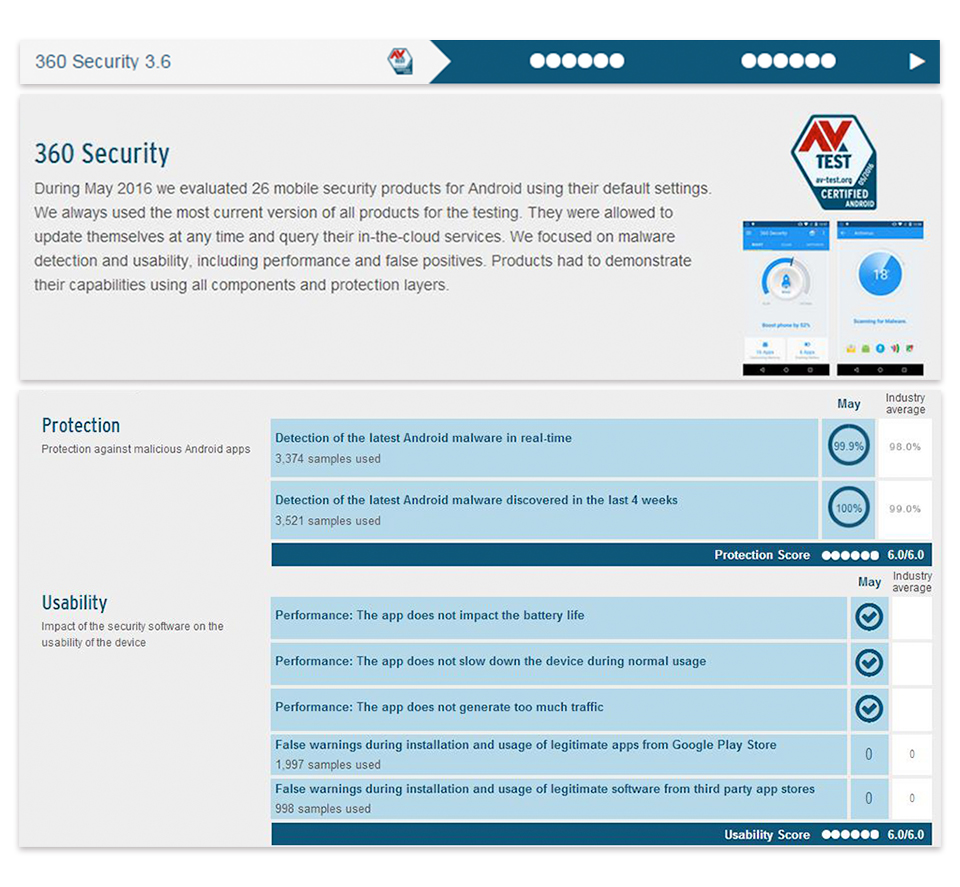The width and height of the screenshot is (960, 887).
Task: Select 'Impact of the security software' description
Action: (x=132, y=635)
